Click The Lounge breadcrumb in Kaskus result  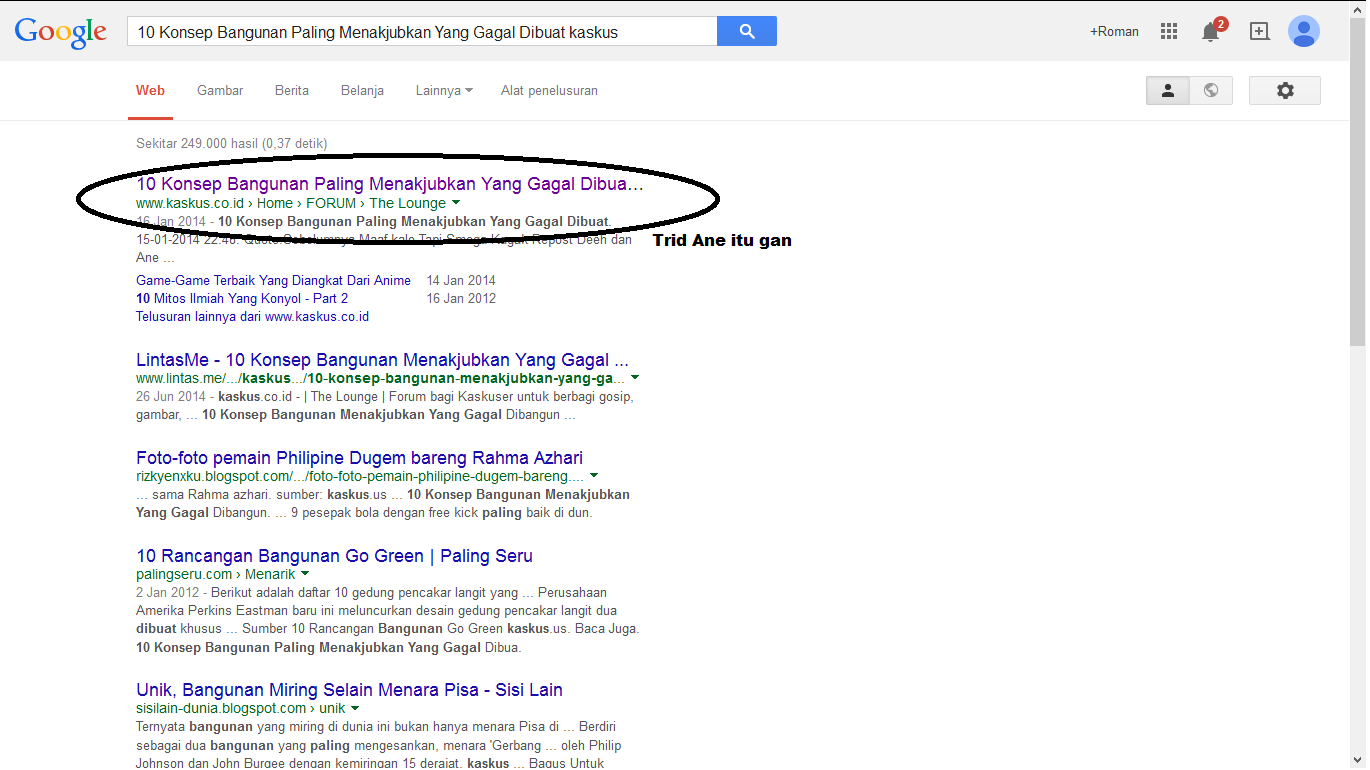point(408,203)
